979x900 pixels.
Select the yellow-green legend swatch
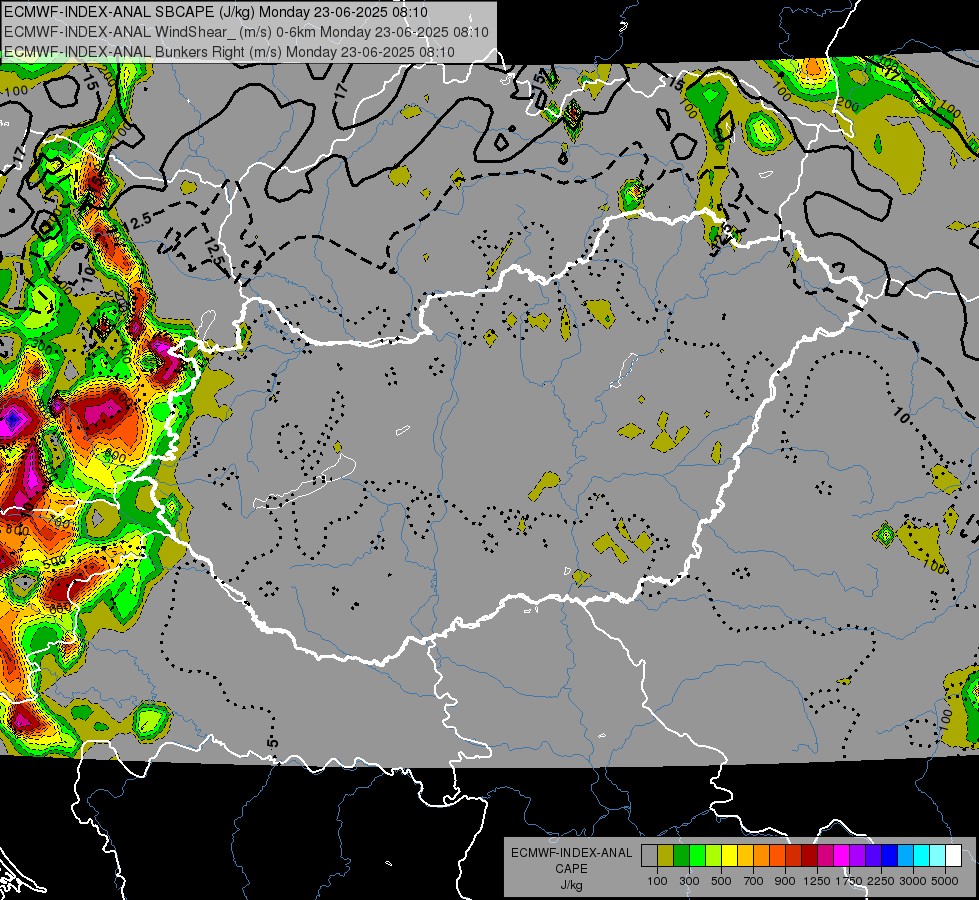(x=714, y=855)
